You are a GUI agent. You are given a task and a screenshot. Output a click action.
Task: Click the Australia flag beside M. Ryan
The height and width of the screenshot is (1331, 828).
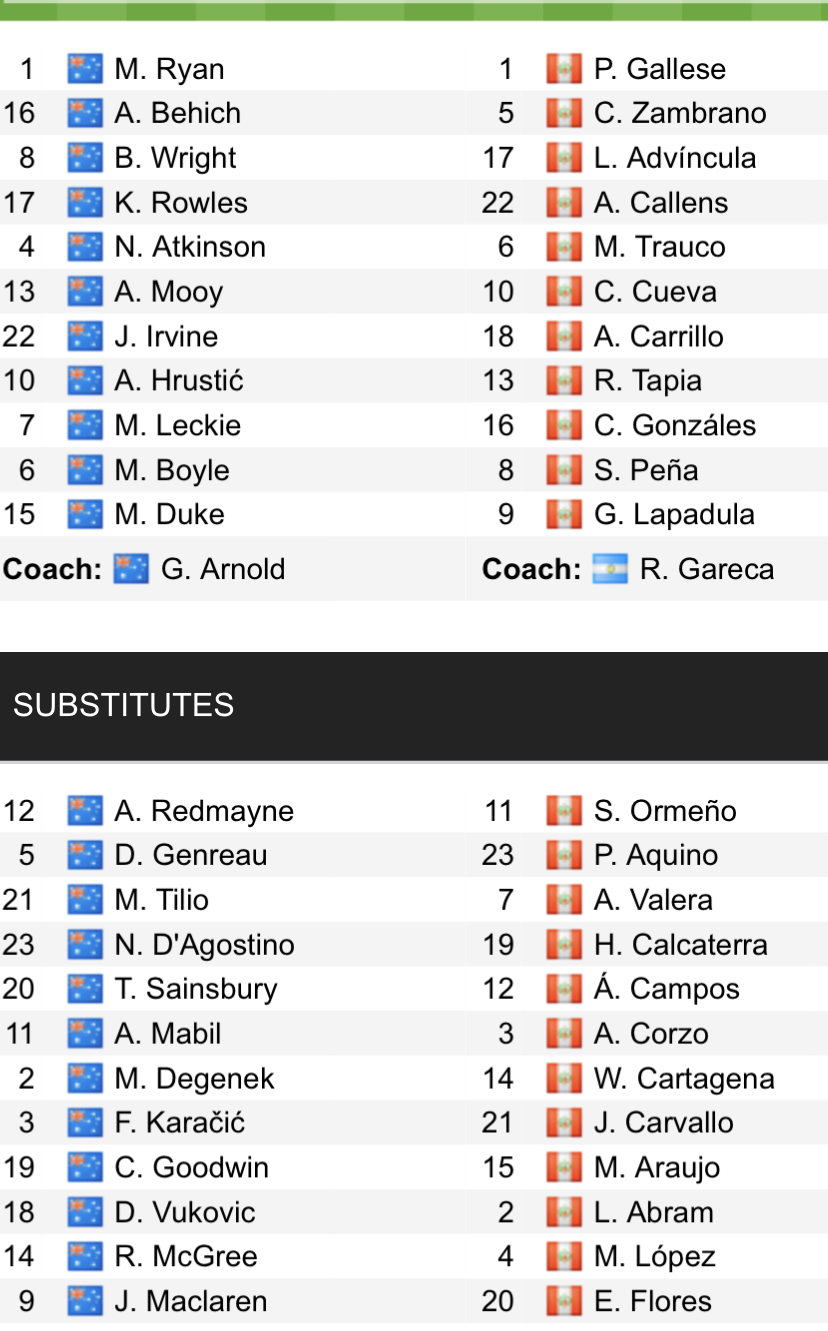click(x=85, y=69)
